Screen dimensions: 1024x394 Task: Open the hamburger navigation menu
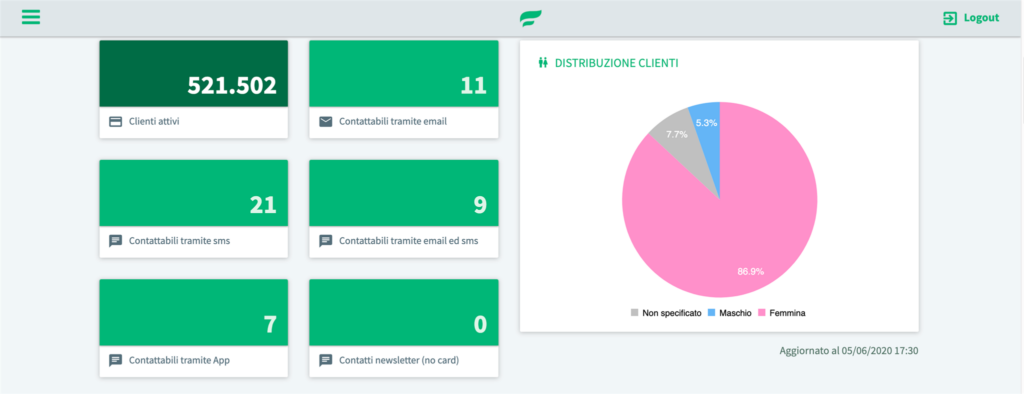pos(31,18)
